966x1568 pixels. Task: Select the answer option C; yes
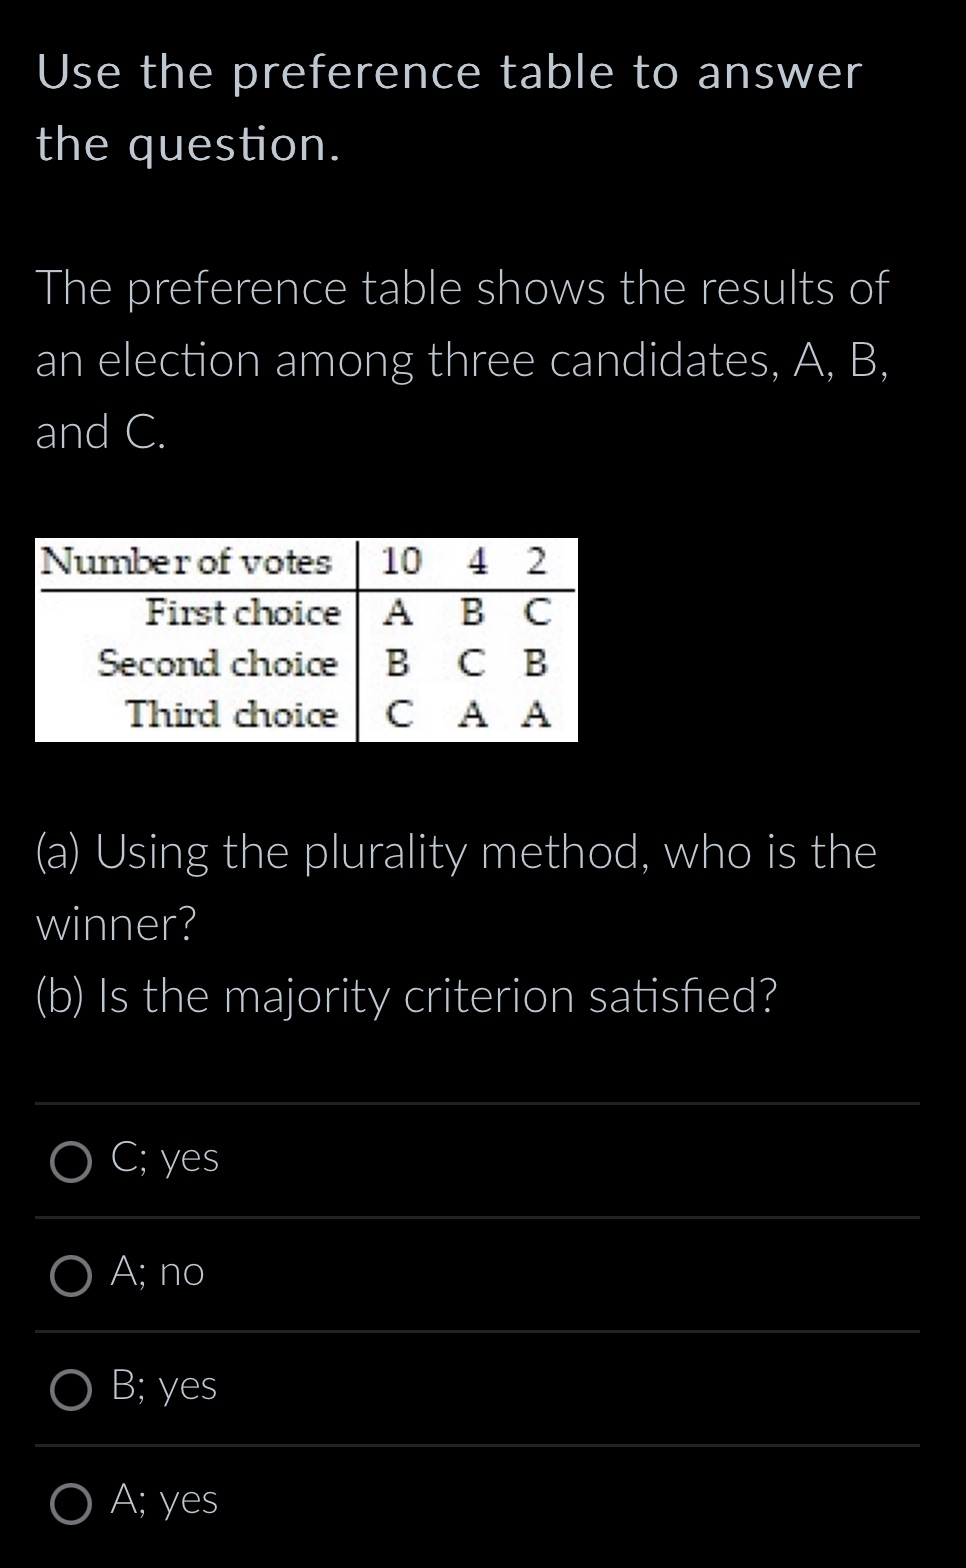coord(165,1159)
